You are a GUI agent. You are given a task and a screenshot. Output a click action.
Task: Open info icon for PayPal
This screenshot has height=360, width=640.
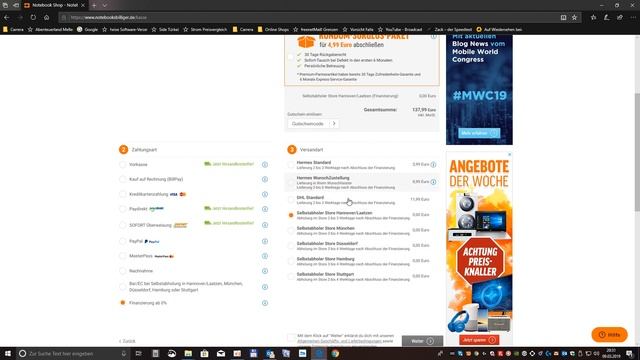click(x=265, y=241)
